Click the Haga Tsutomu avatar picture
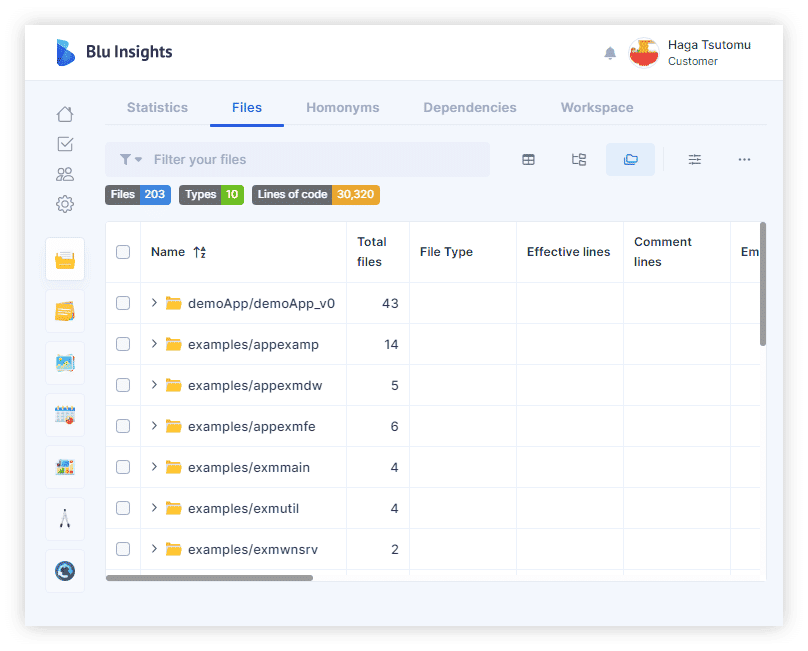 (644, 53)
